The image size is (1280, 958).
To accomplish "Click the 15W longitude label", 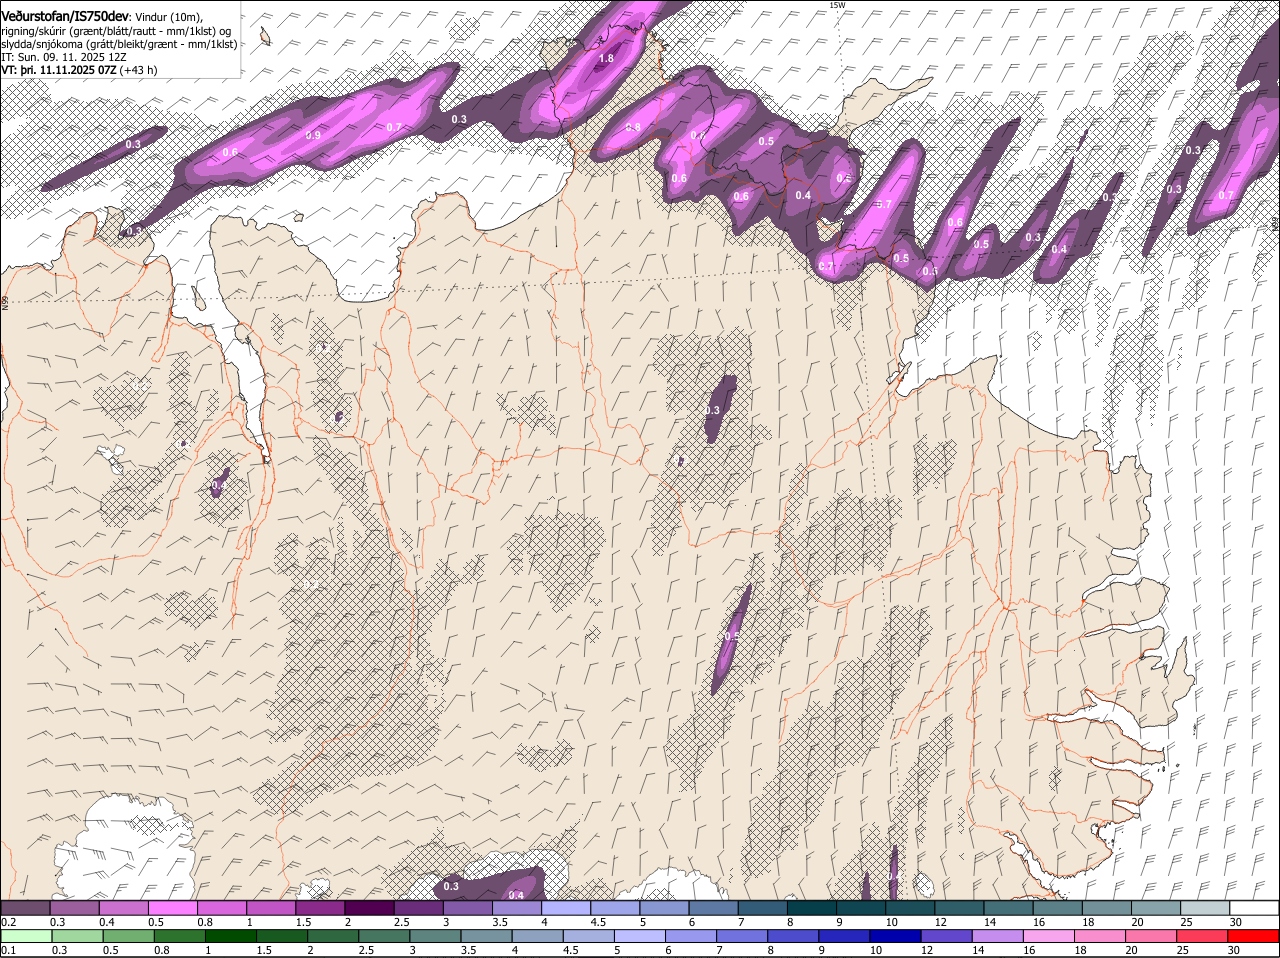I will click(x=837, y=5).
